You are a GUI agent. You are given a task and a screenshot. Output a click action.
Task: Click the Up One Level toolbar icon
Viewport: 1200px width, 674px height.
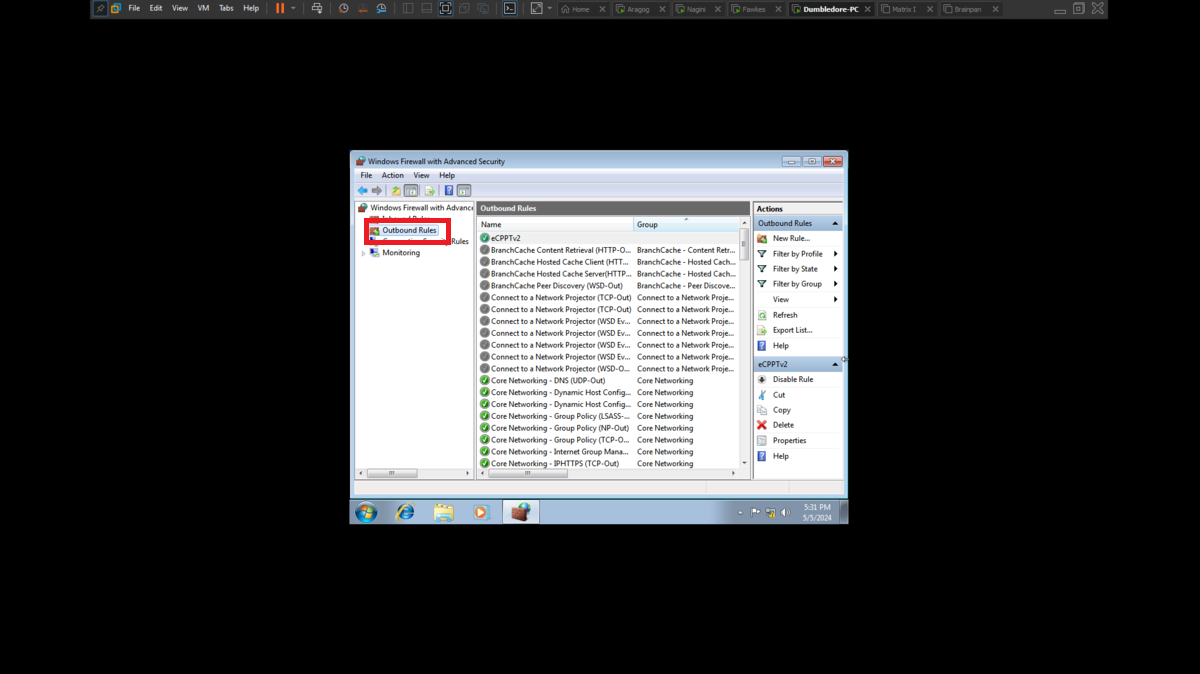coord(396,190)
